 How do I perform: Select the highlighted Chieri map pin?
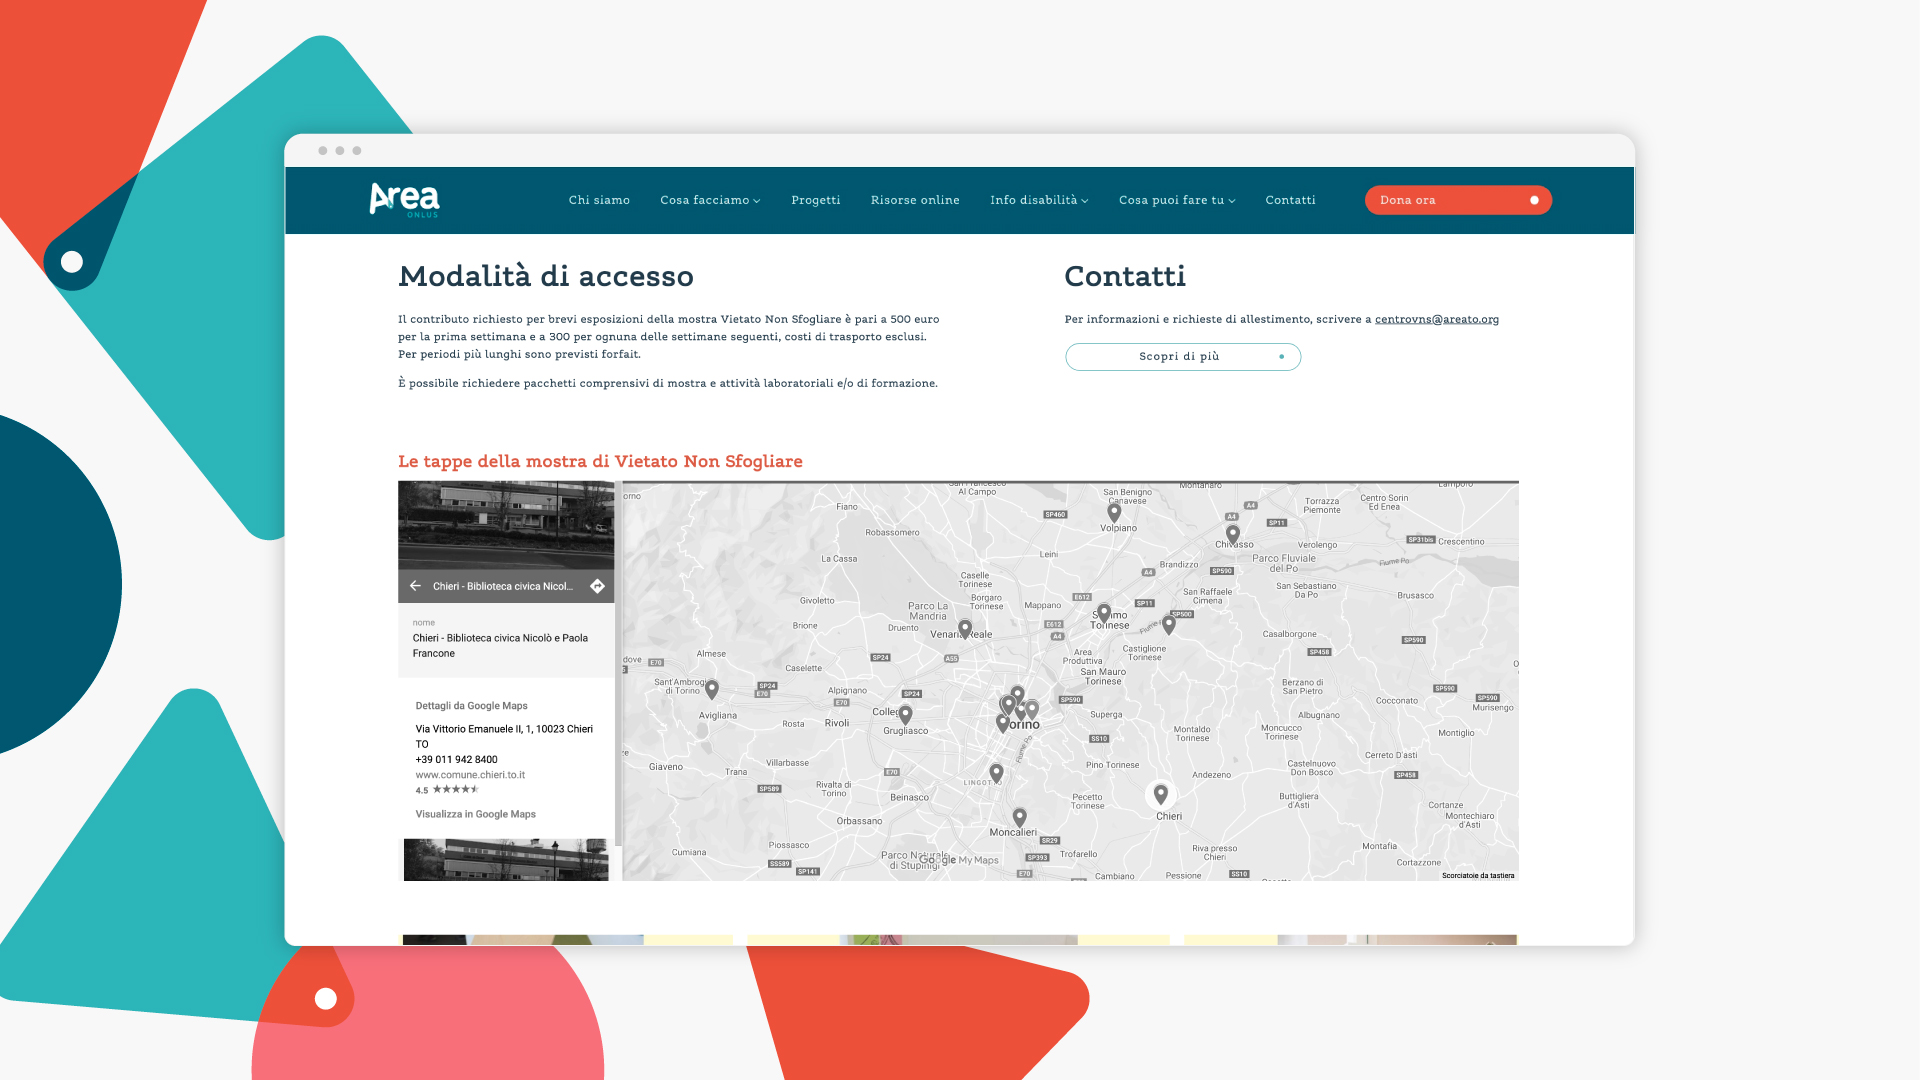(x=1160, y=794)
